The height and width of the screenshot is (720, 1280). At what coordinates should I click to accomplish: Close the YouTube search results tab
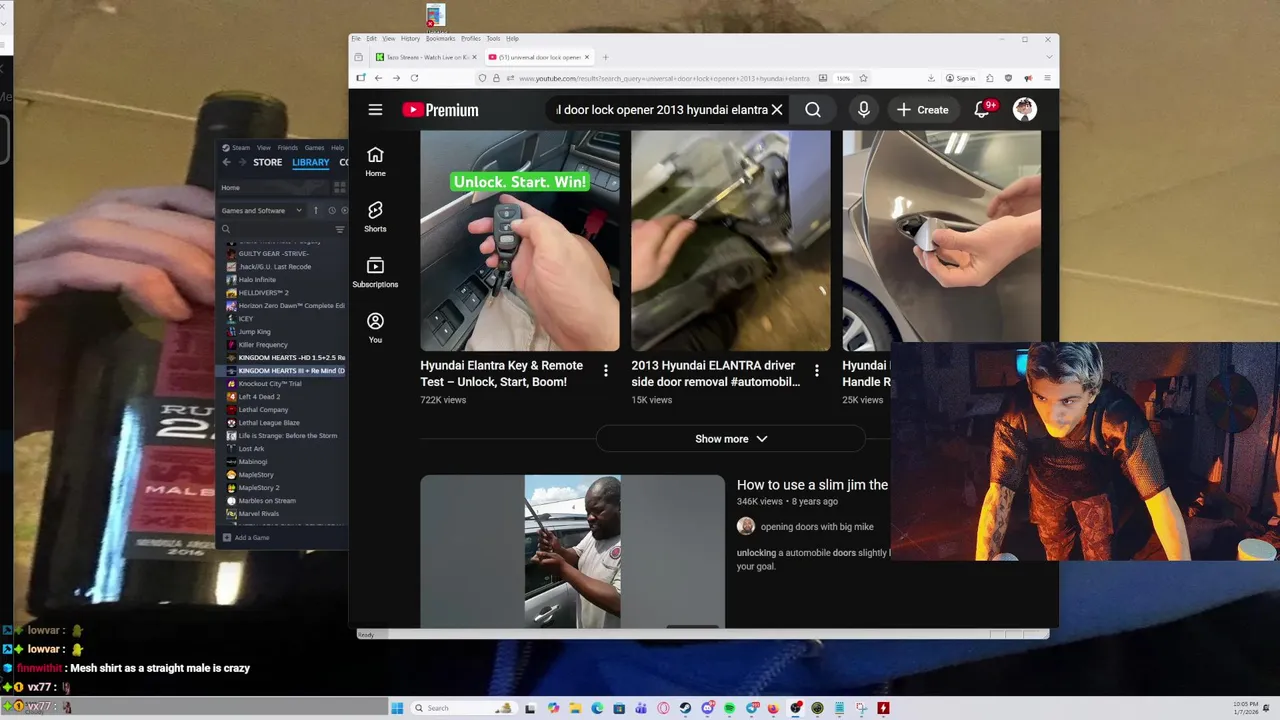(x=587, y=57)
